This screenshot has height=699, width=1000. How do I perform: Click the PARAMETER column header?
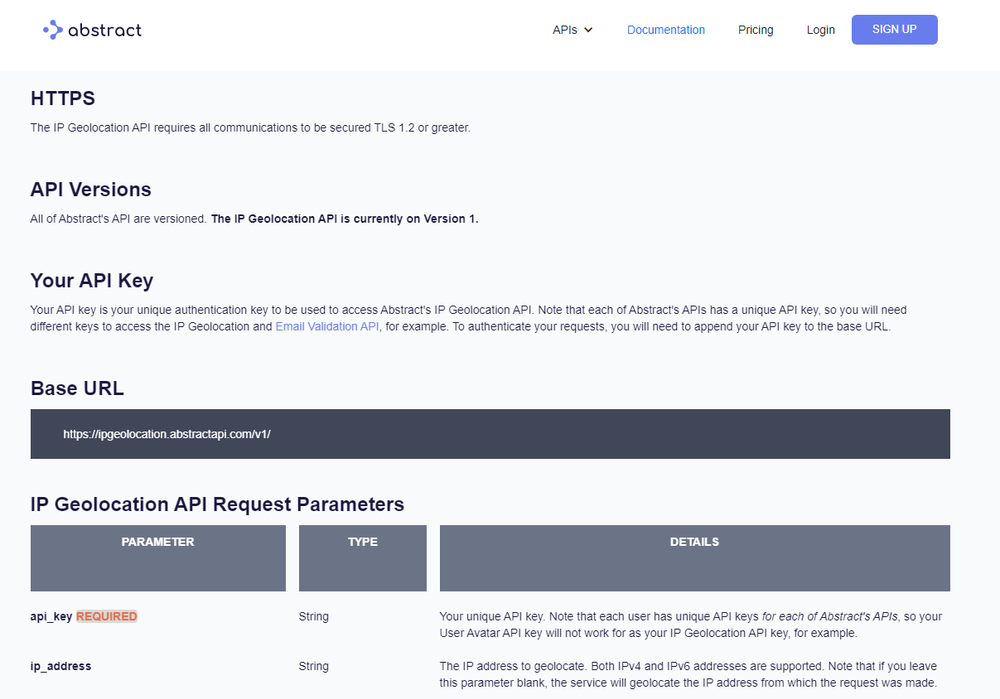tap(158, 558)
